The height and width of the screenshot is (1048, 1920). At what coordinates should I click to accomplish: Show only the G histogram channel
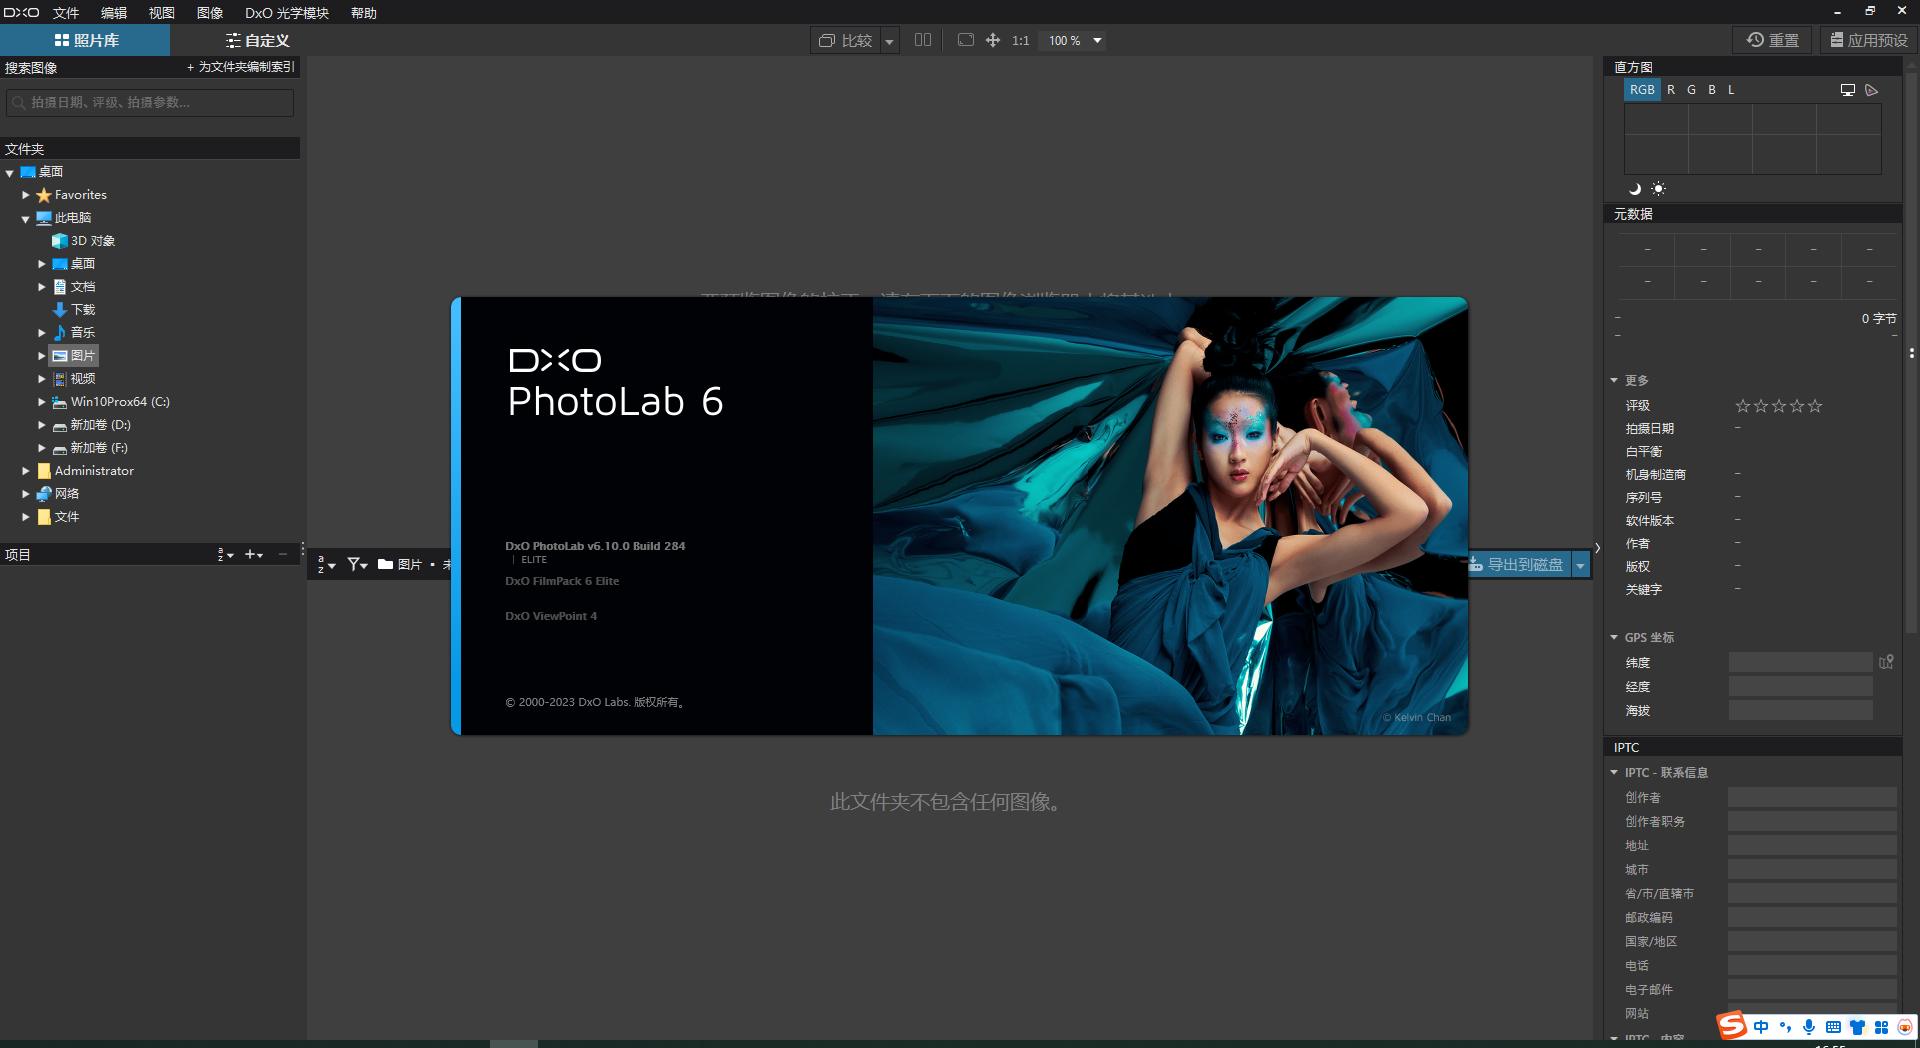(x=1691, y=90)
